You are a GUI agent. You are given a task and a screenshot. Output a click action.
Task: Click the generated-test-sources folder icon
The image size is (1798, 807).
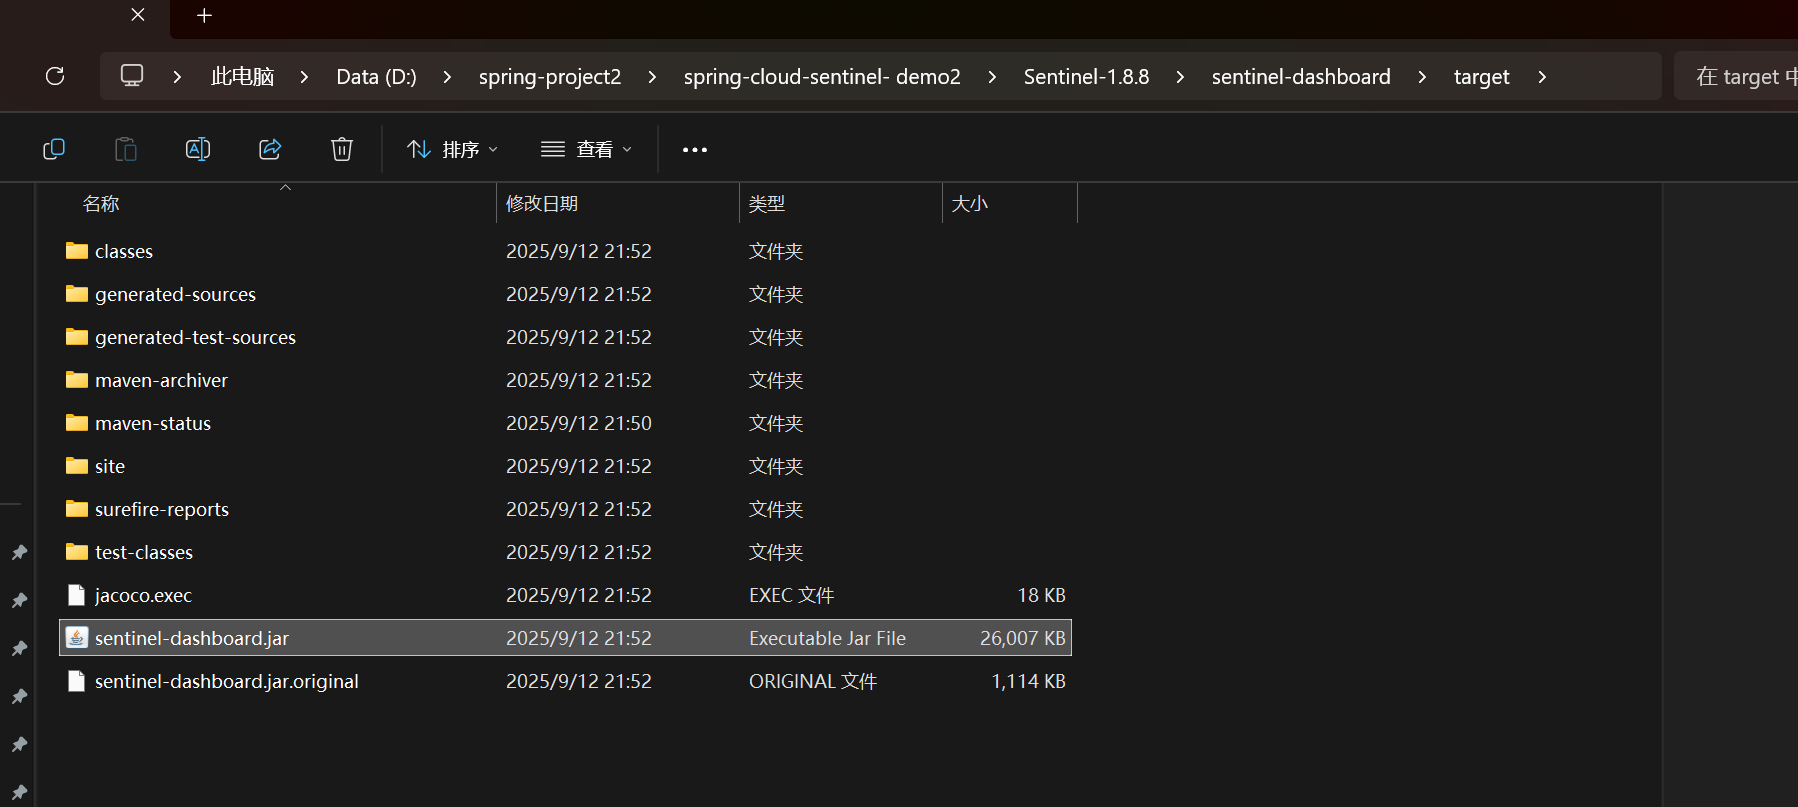(77, 336)
